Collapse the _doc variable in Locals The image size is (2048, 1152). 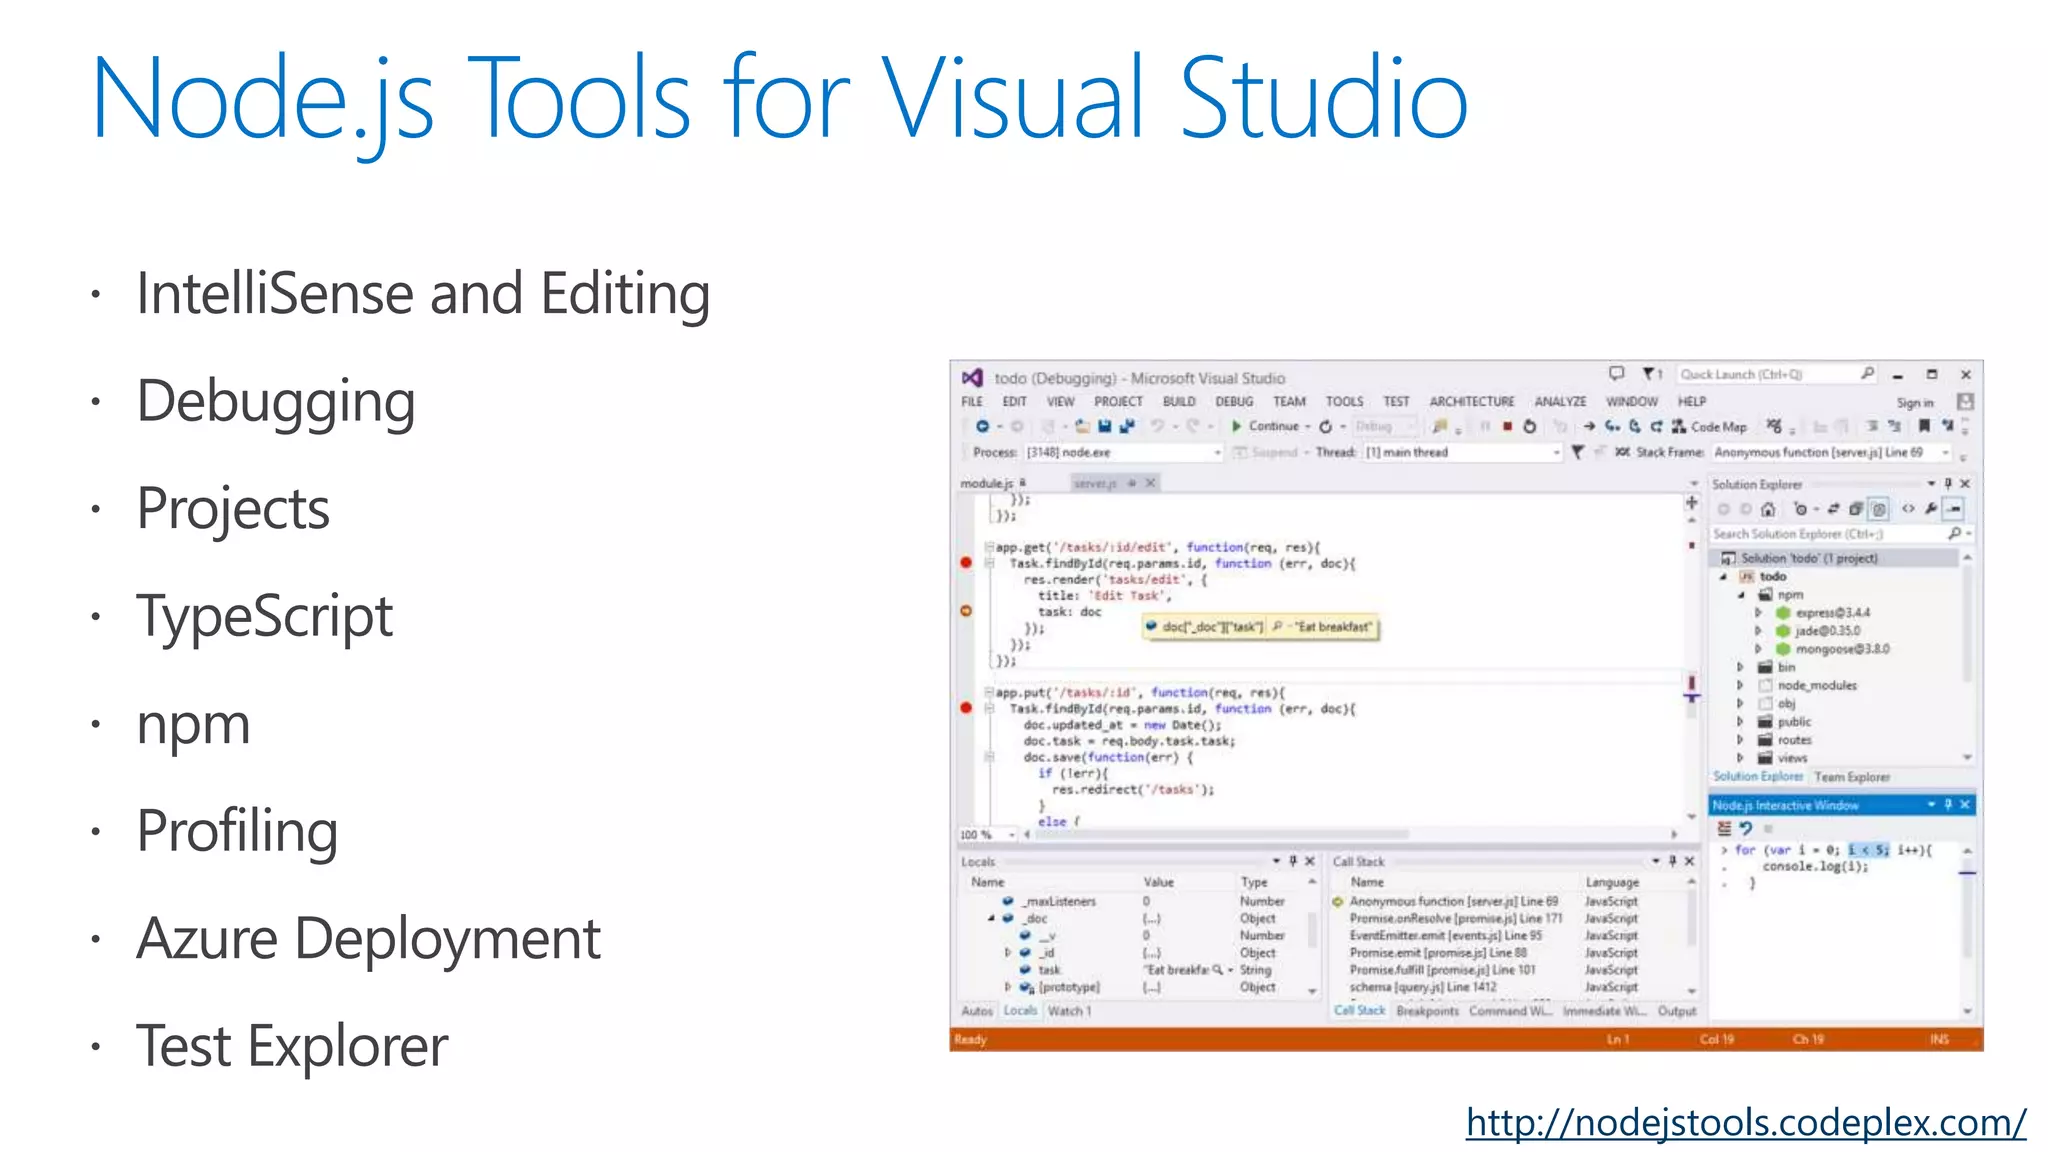point(992,918)
